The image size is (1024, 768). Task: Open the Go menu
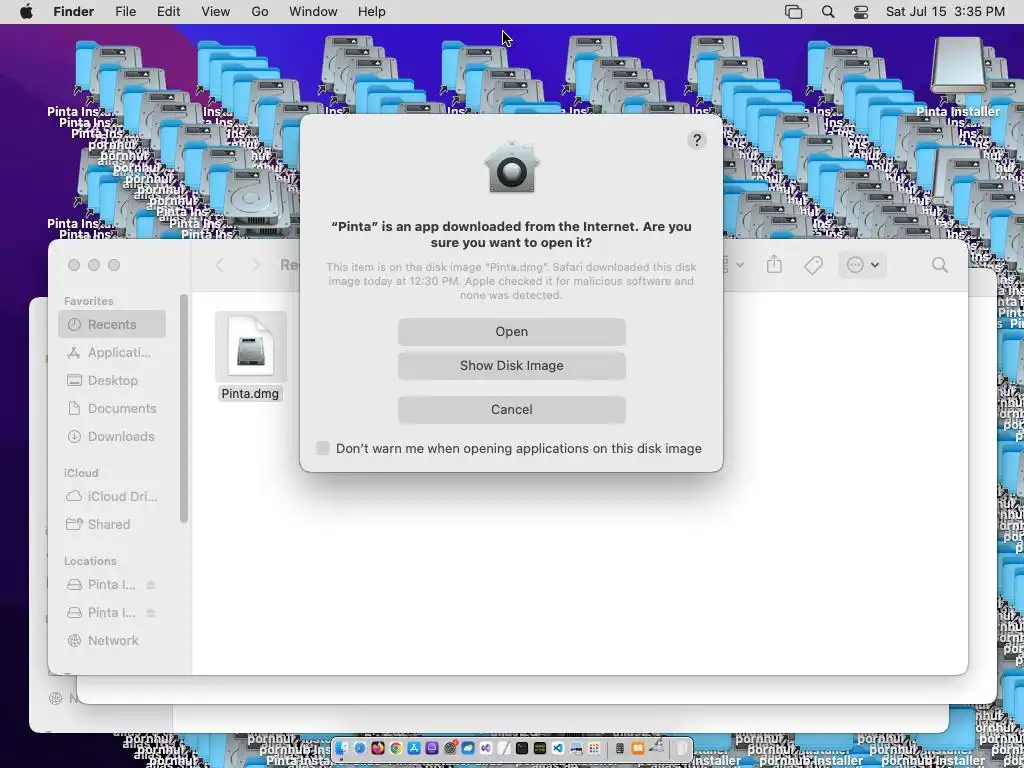coord(259,12)
